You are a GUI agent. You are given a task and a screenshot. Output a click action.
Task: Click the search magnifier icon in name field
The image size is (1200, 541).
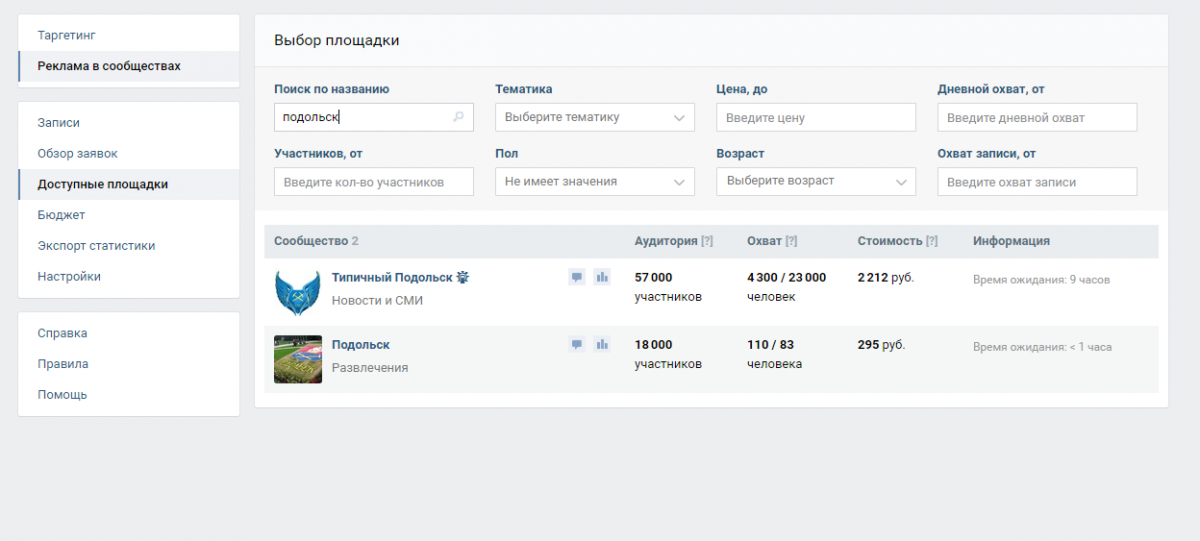click(x=459, y=117)
